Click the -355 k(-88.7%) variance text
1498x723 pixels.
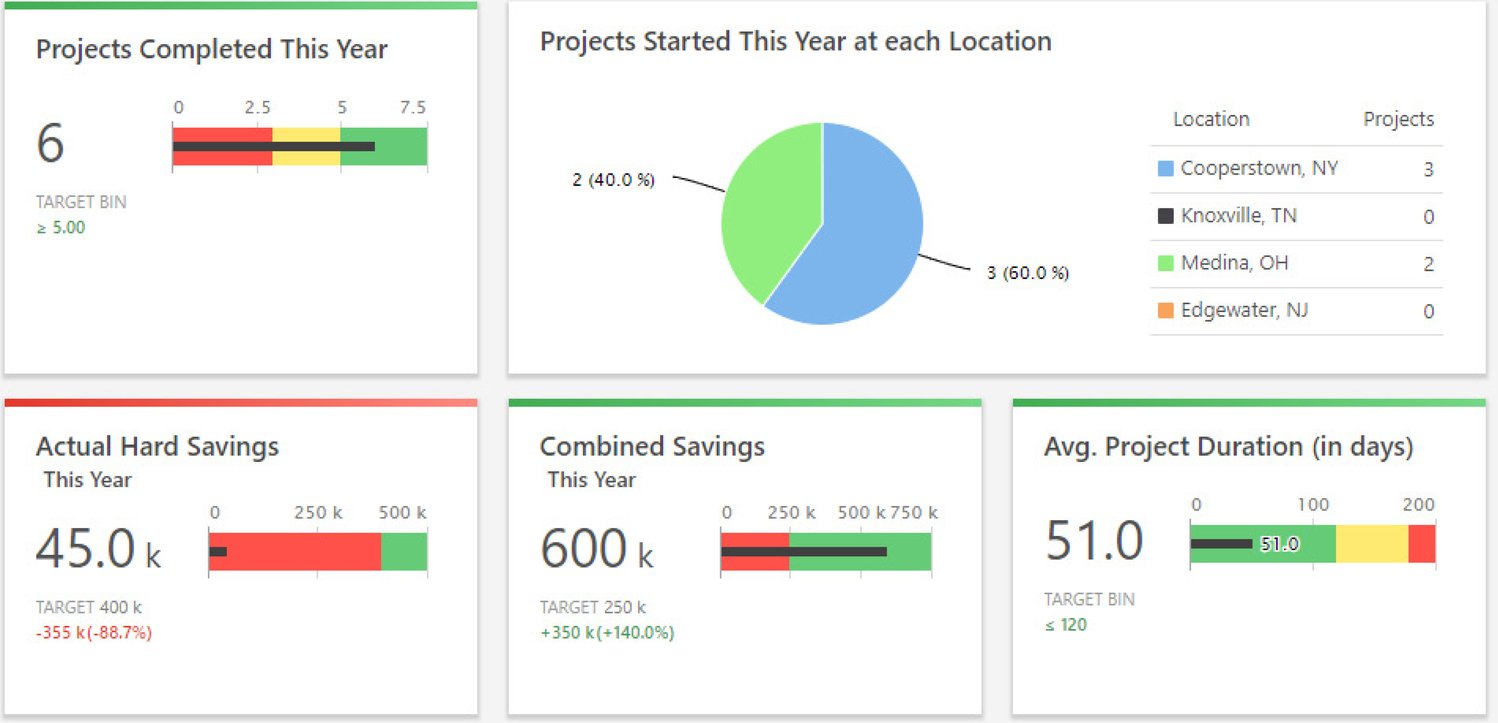pyautogui.click(x=94, y=633)
